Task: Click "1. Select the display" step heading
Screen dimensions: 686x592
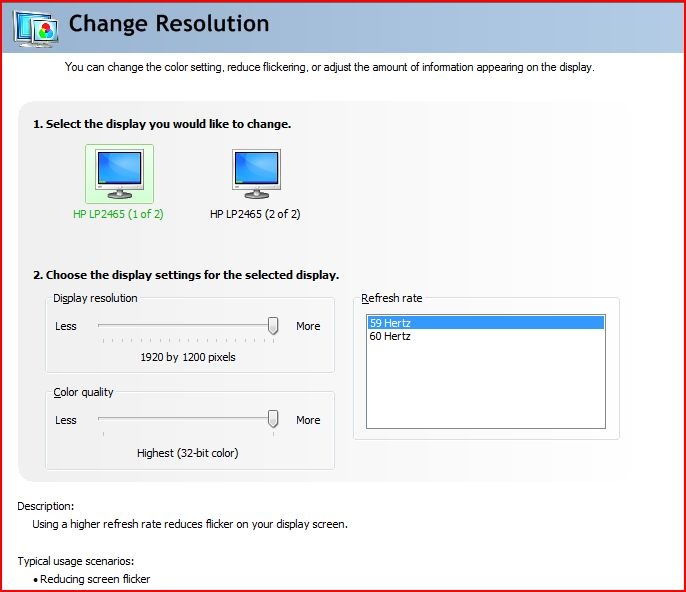Action: [162, 124]
